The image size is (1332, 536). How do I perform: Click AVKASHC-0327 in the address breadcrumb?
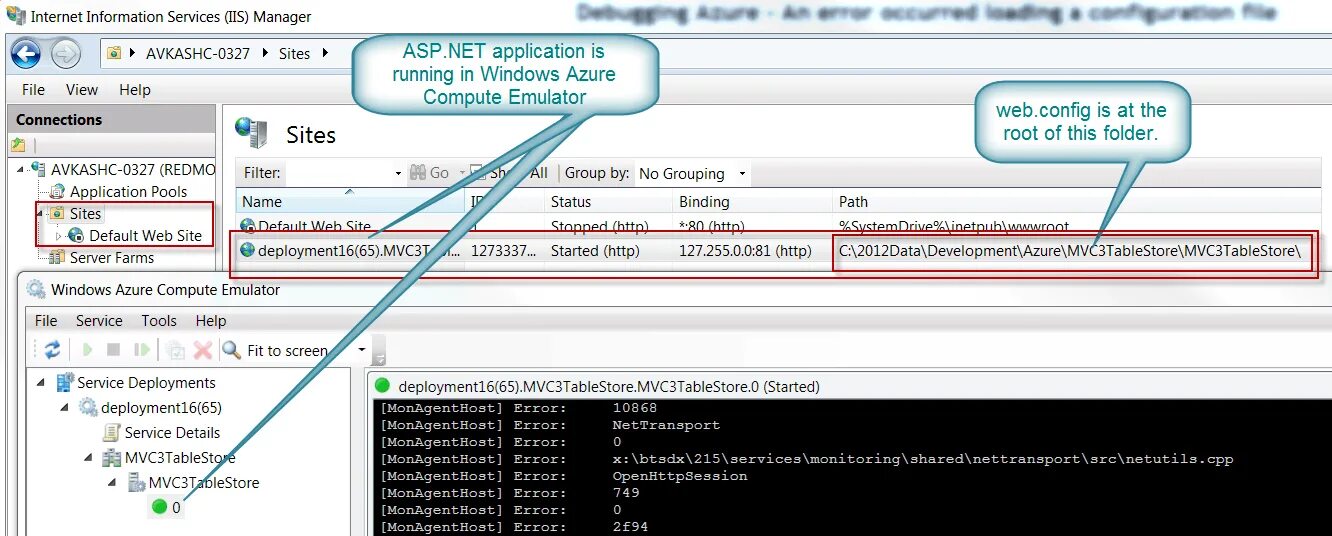click(198, 53)
